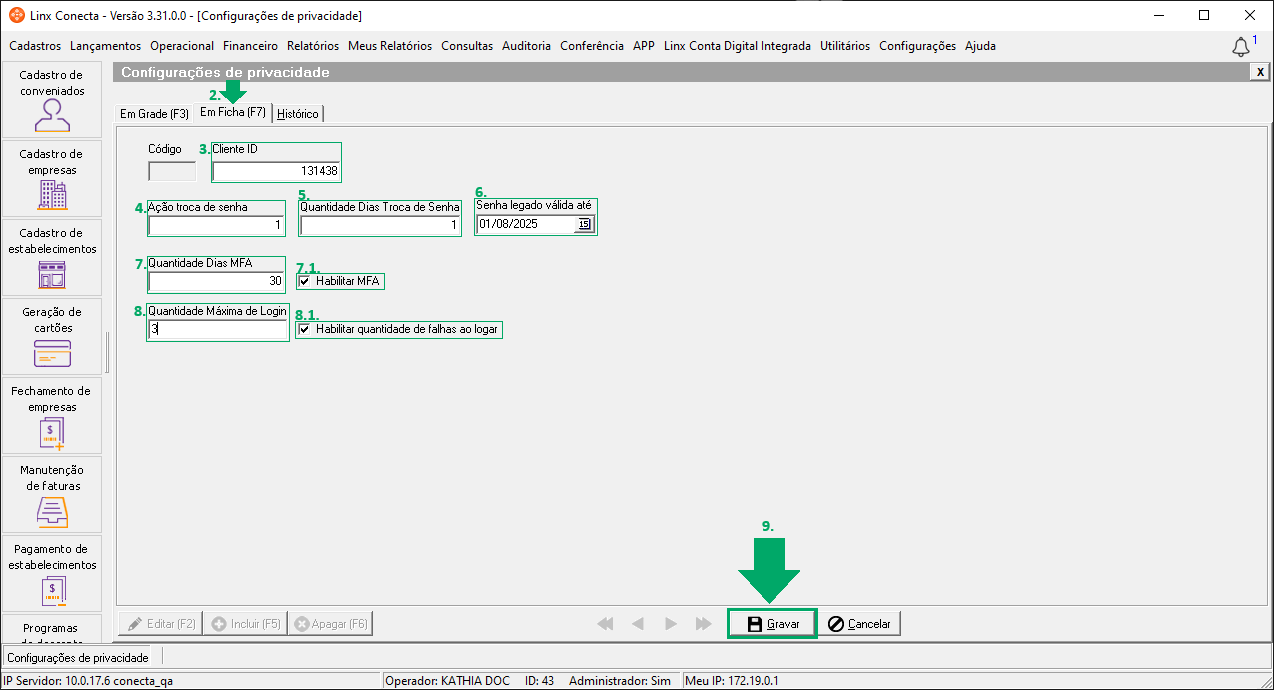Click the notification bell icon
This screenshot has height=690, width=1274.
point(1241,47)
